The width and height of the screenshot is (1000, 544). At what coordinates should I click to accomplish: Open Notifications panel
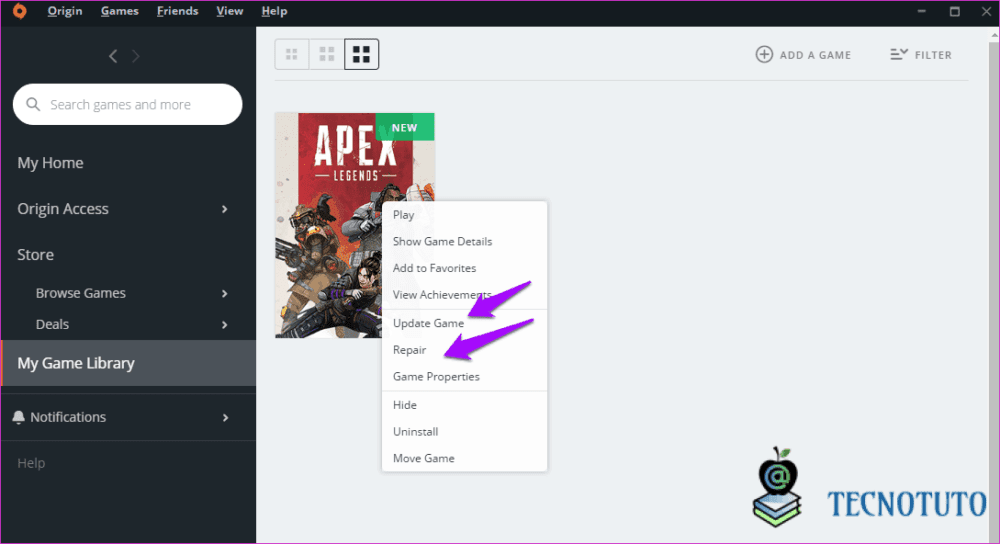[68, 417]
